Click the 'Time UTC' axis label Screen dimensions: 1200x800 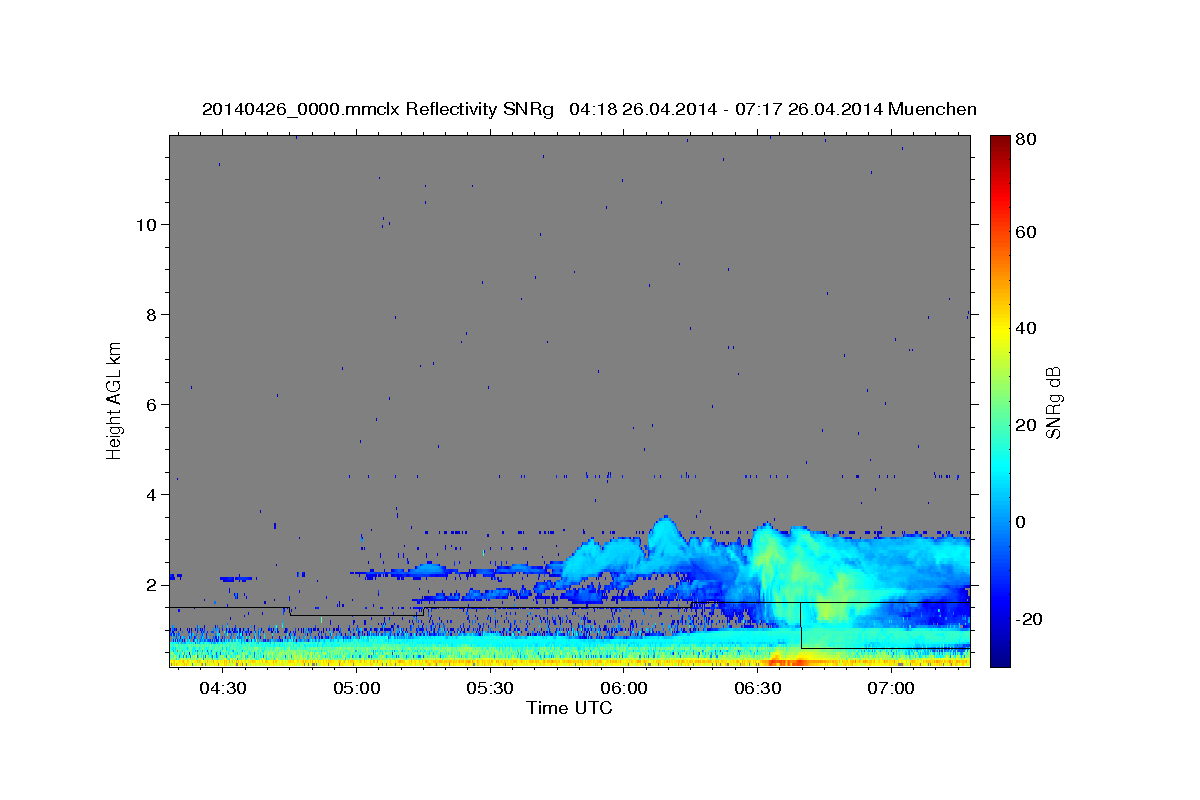[569, 708]
